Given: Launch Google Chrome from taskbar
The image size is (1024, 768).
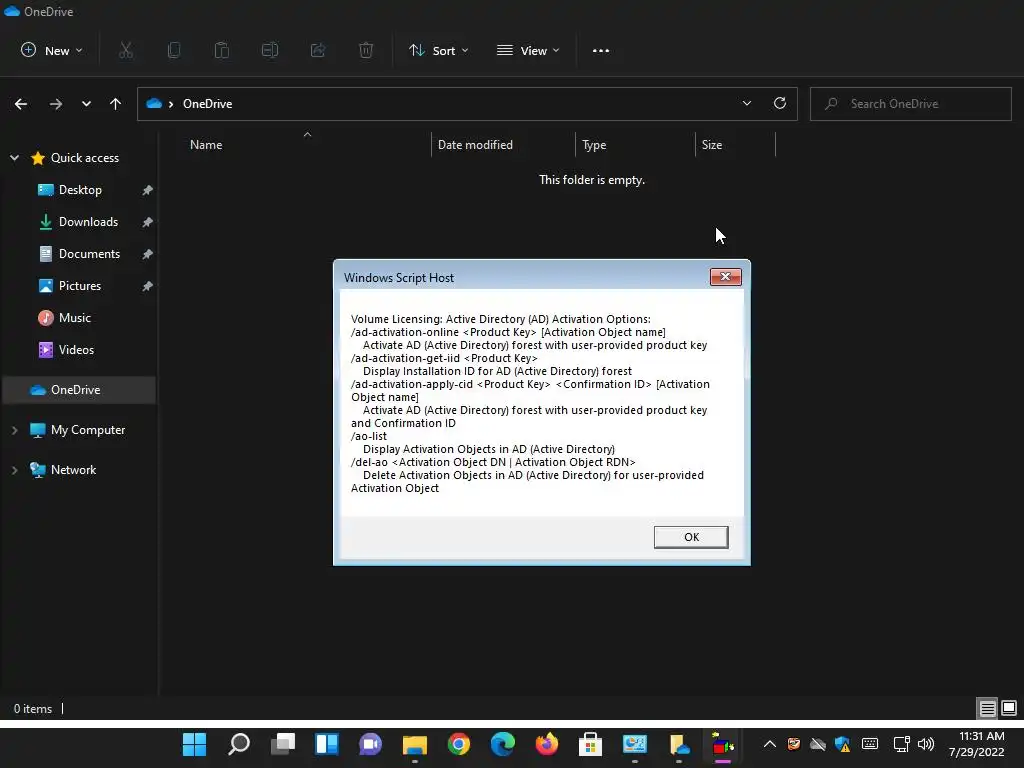Looking at the screenshot, I should 459,744.
